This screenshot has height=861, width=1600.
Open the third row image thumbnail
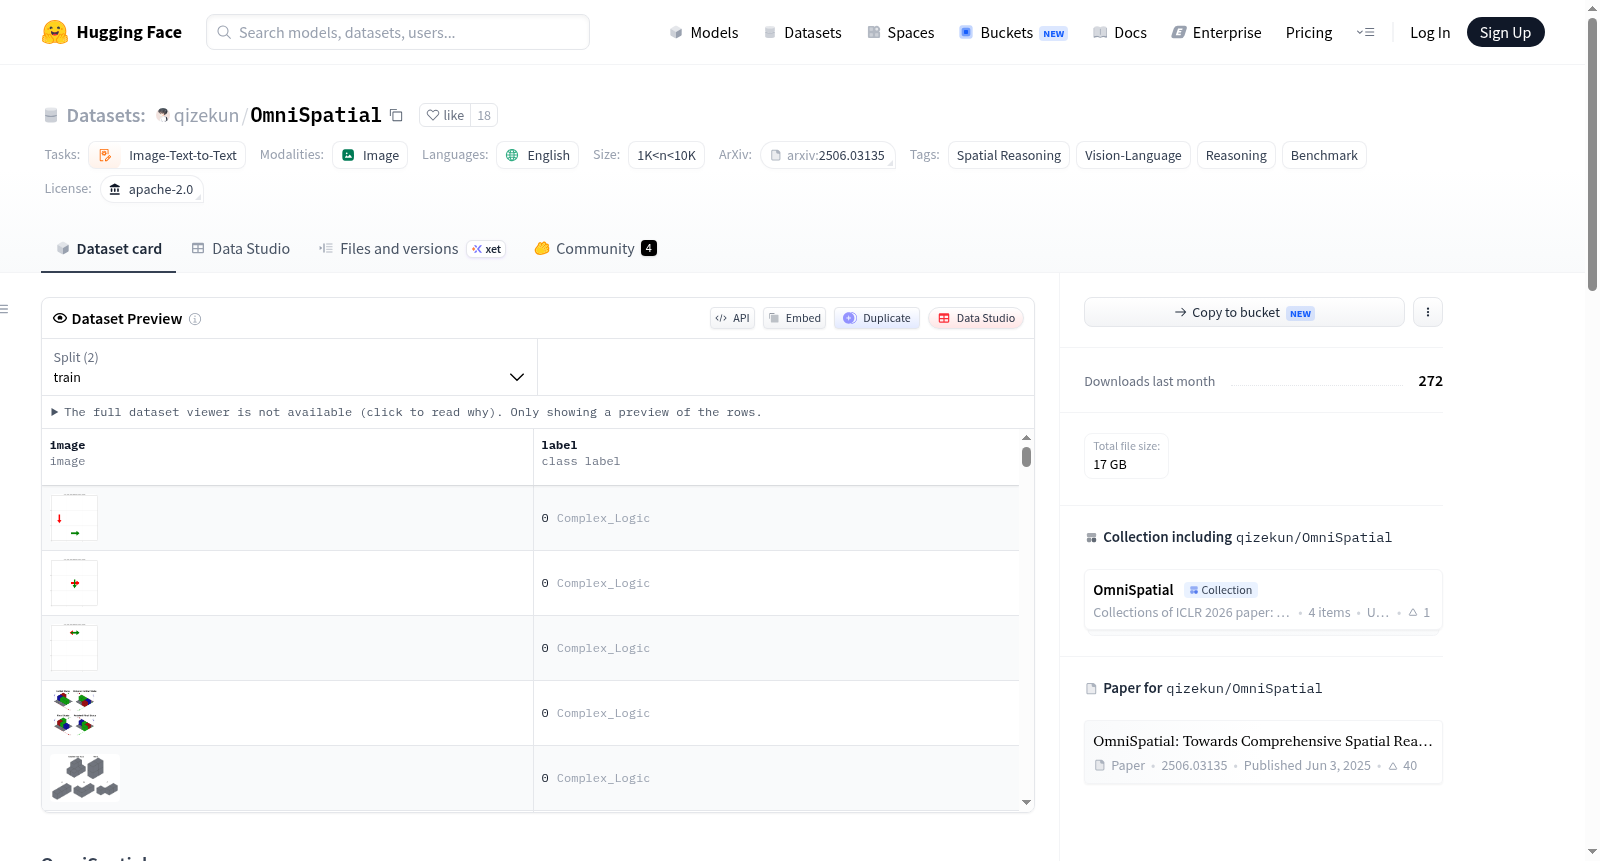(x=74, y=648)
